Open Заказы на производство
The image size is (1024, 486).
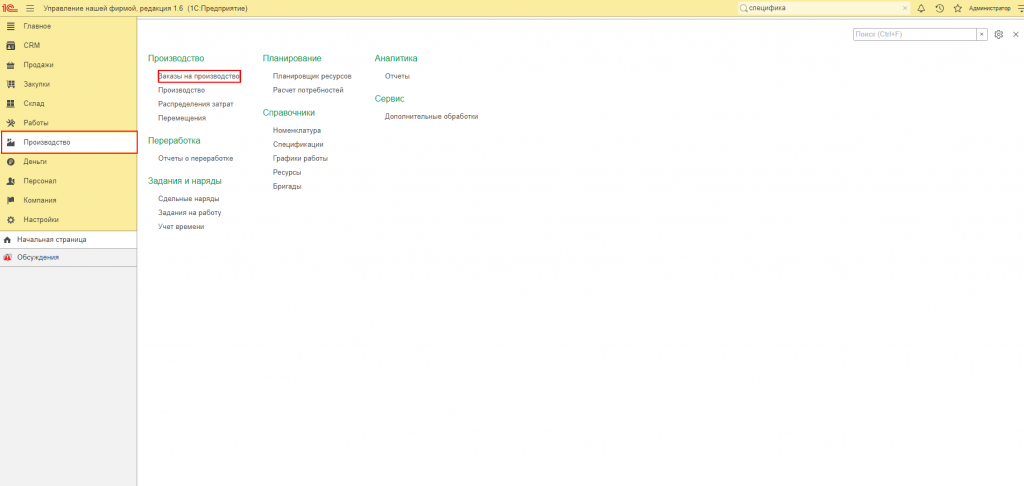point(199,76)
